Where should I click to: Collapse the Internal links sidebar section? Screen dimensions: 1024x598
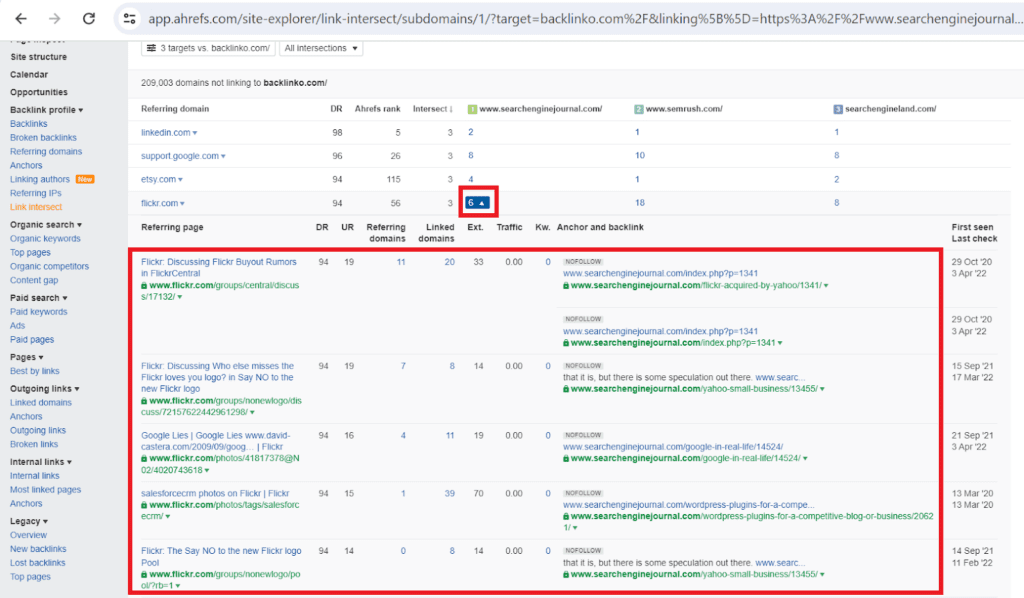pyautogui.click(x=40, y=462)
